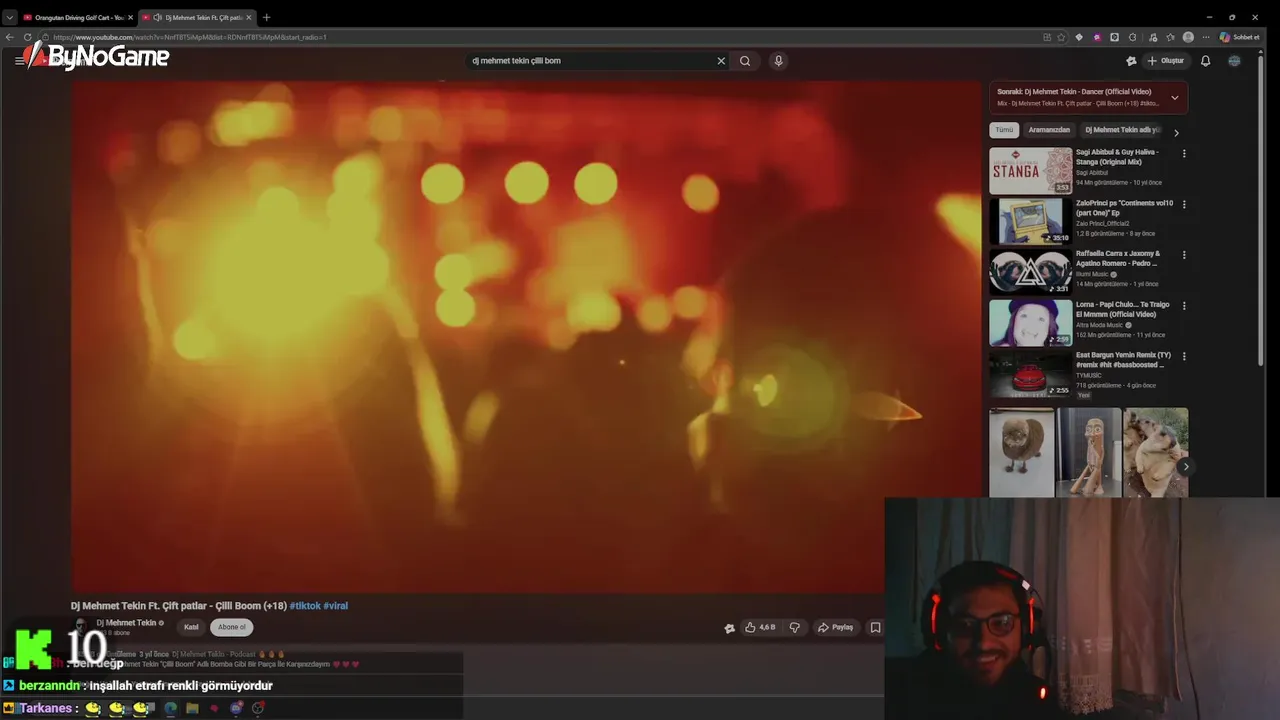
Task: Select the Aramanızdan filter chip
Action: [1049, 130]
